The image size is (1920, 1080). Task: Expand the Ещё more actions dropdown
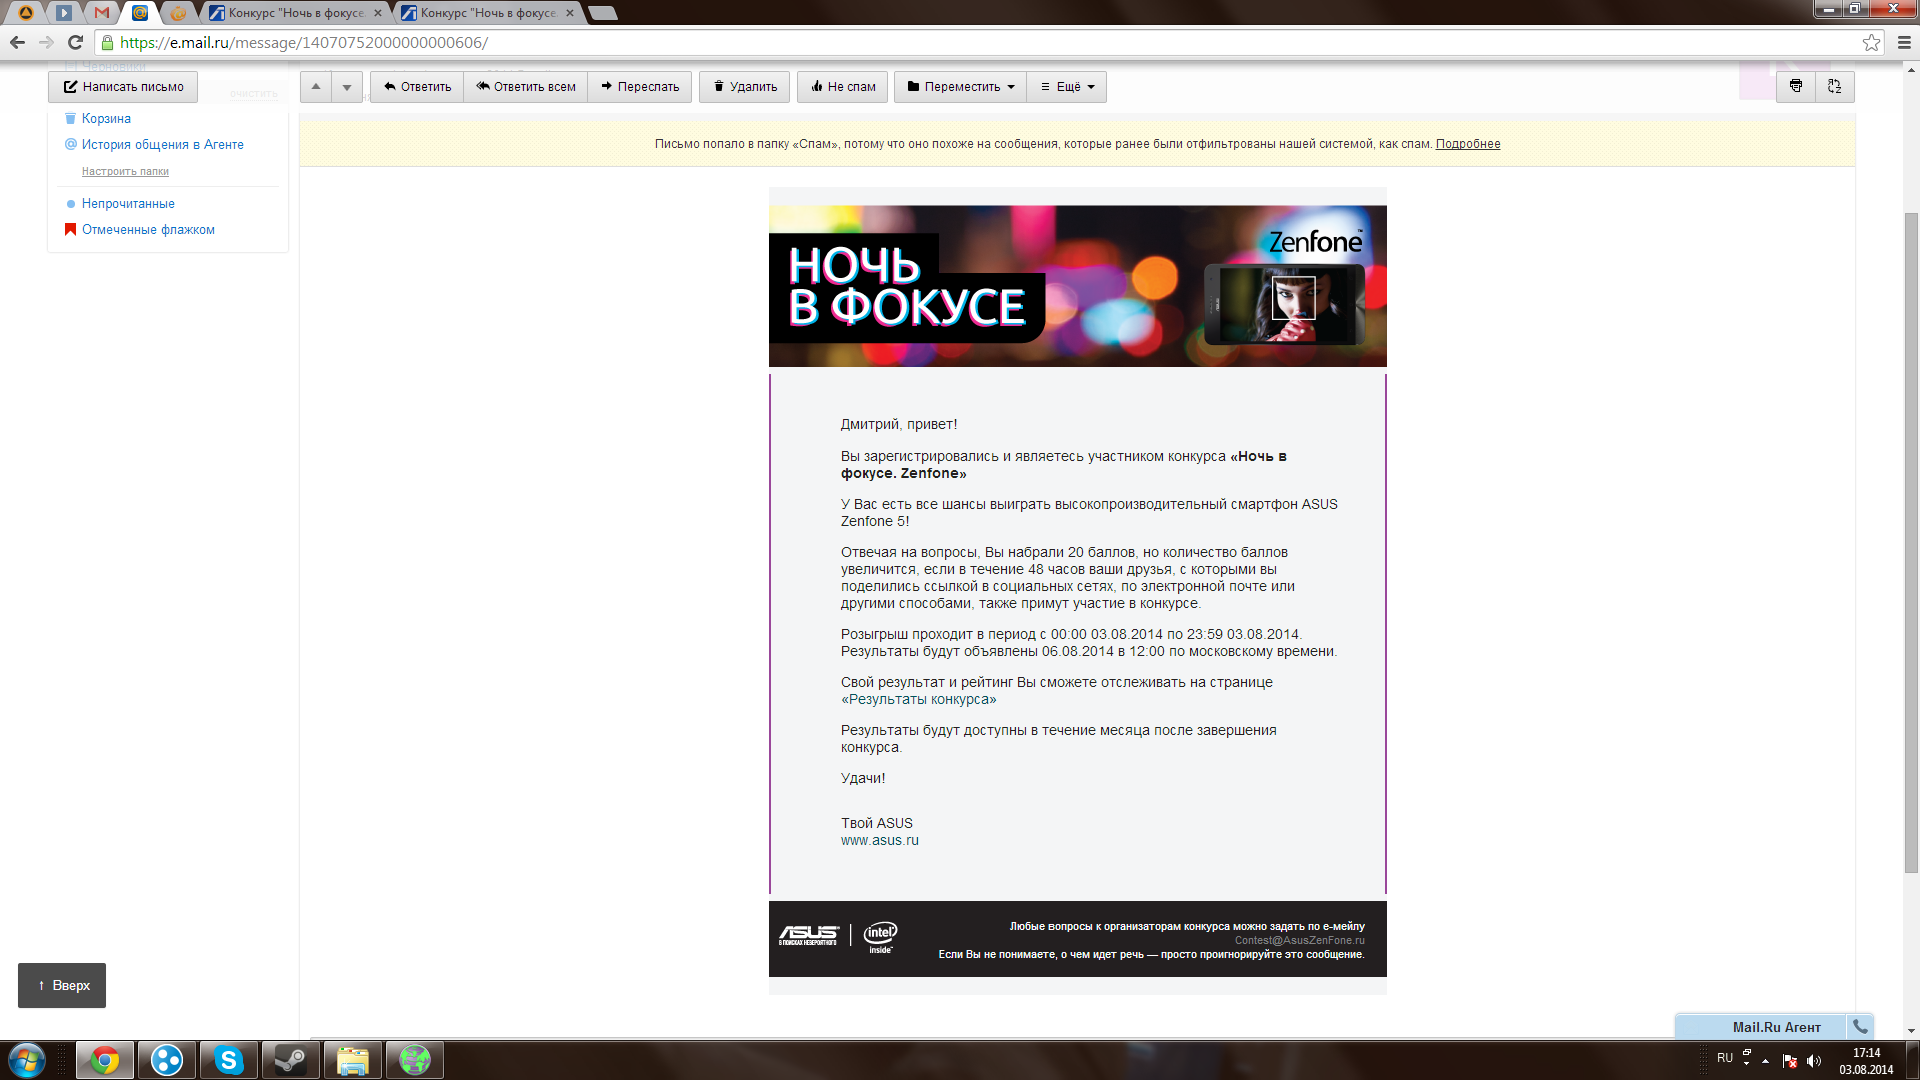click(1067, 87)
